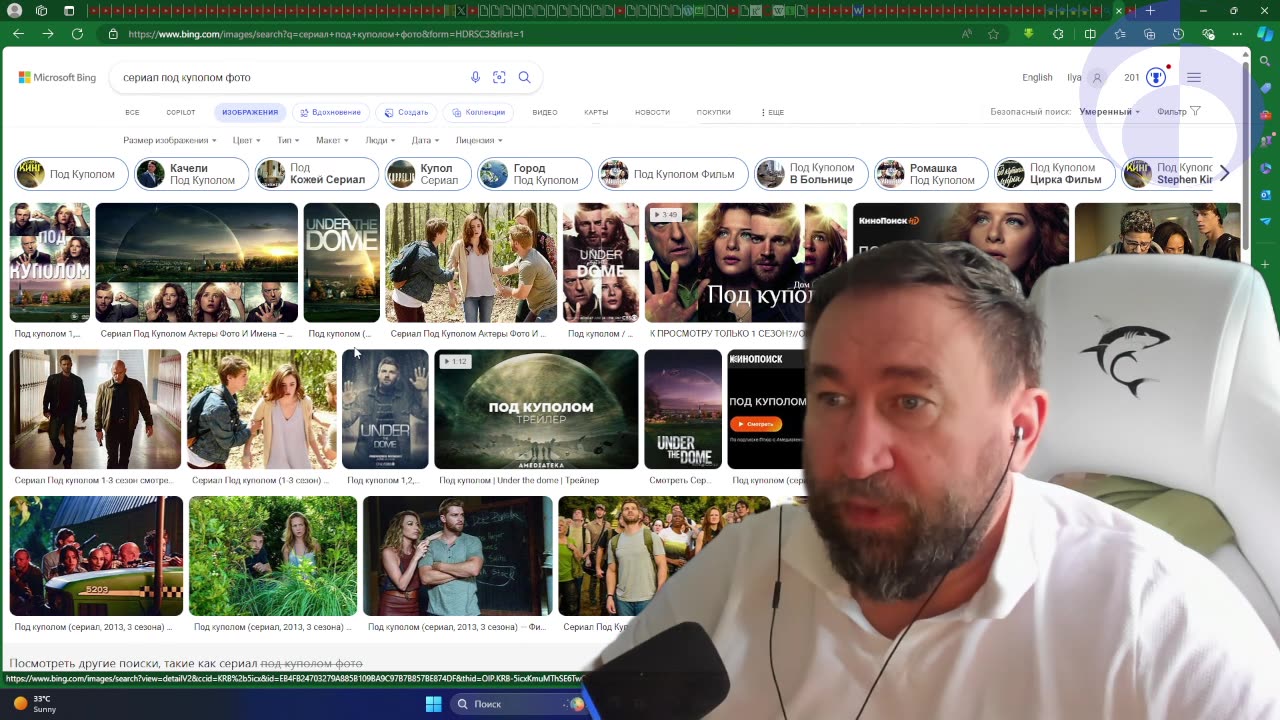Select the Качели Под Куполом suggestion chip

click(x=191, y=174)
